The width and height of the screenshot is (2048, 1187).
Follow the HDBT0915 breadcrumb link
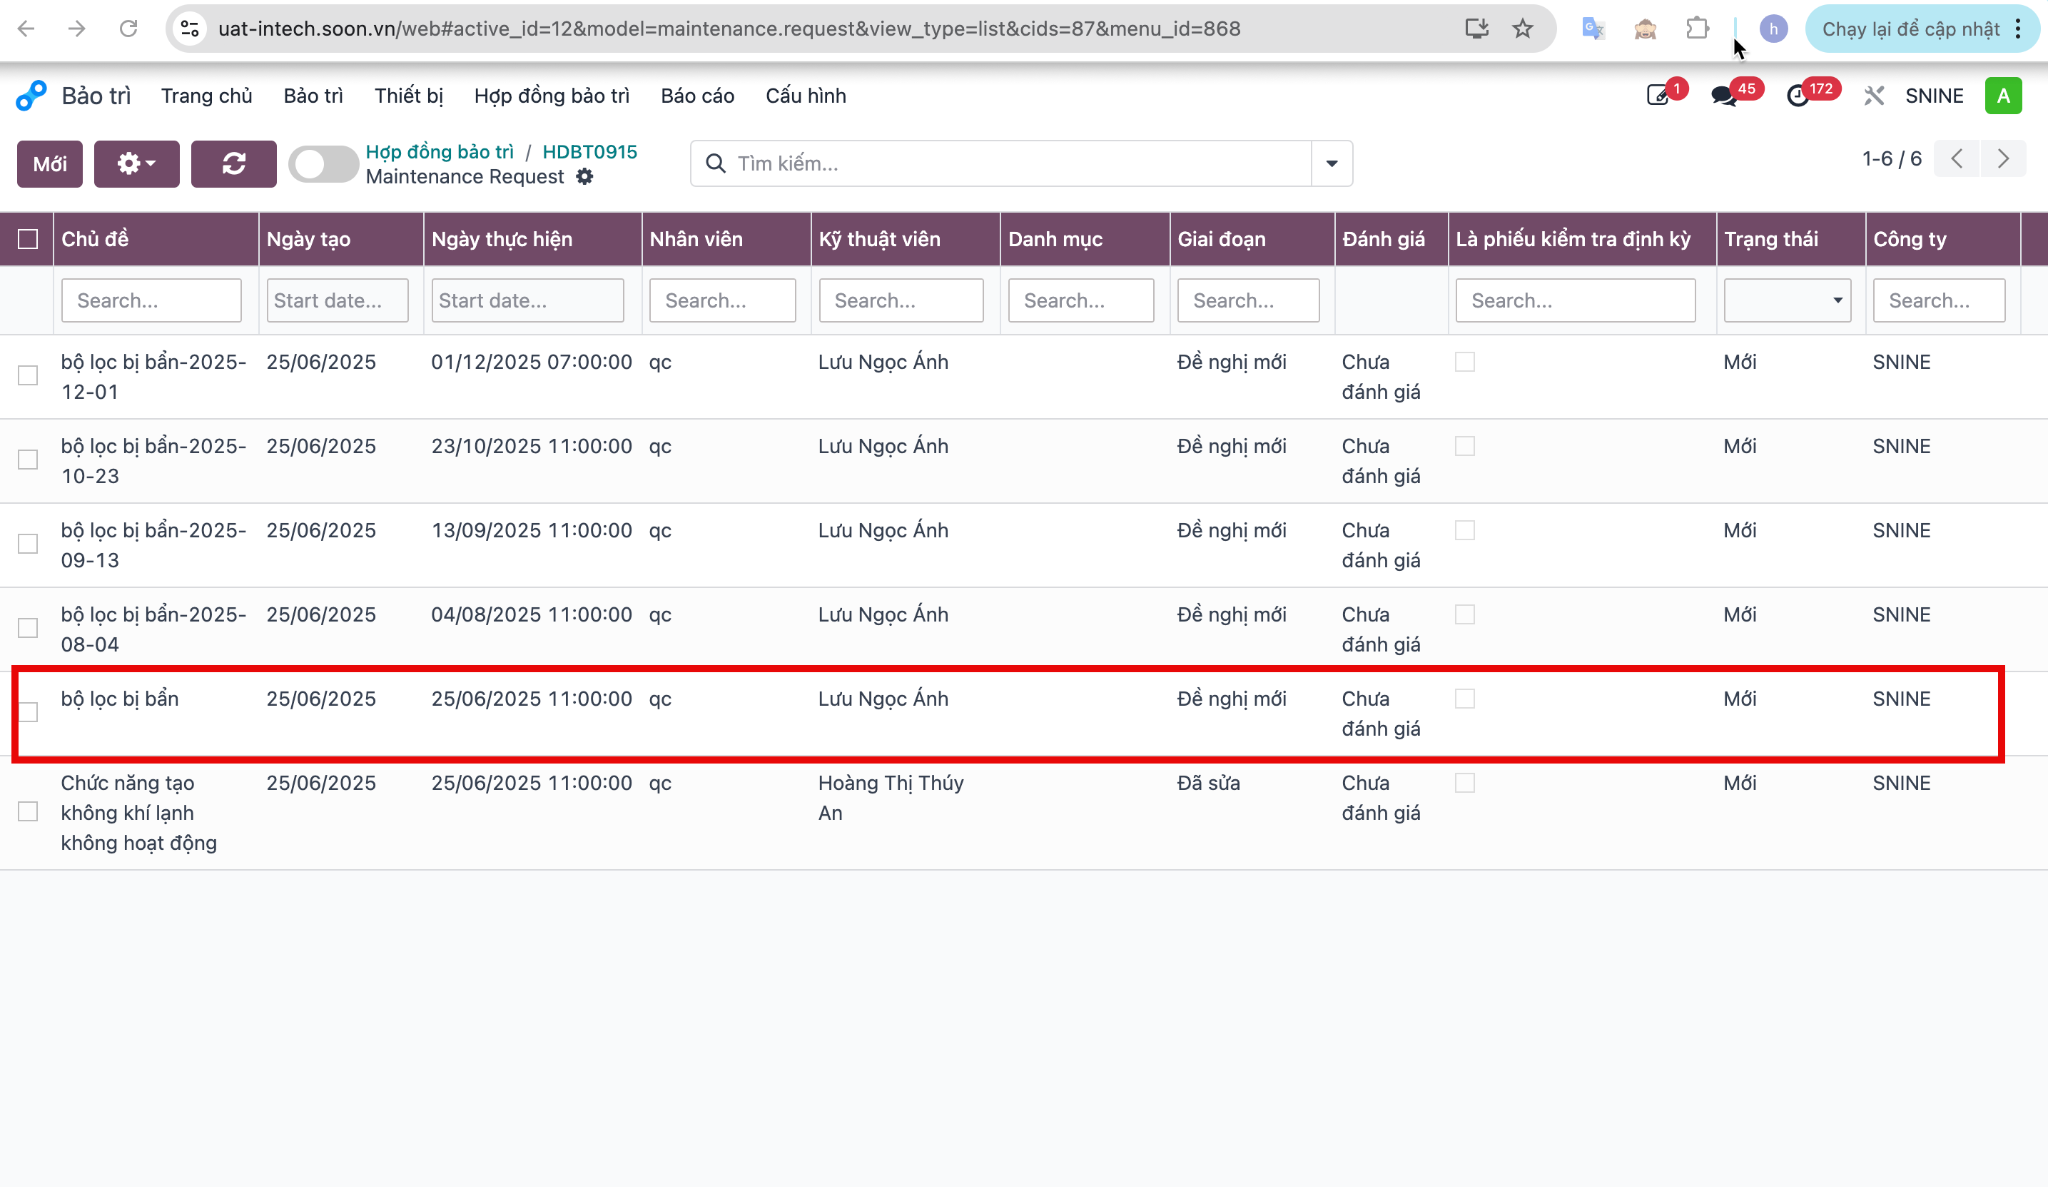click(x=590, y=152)
